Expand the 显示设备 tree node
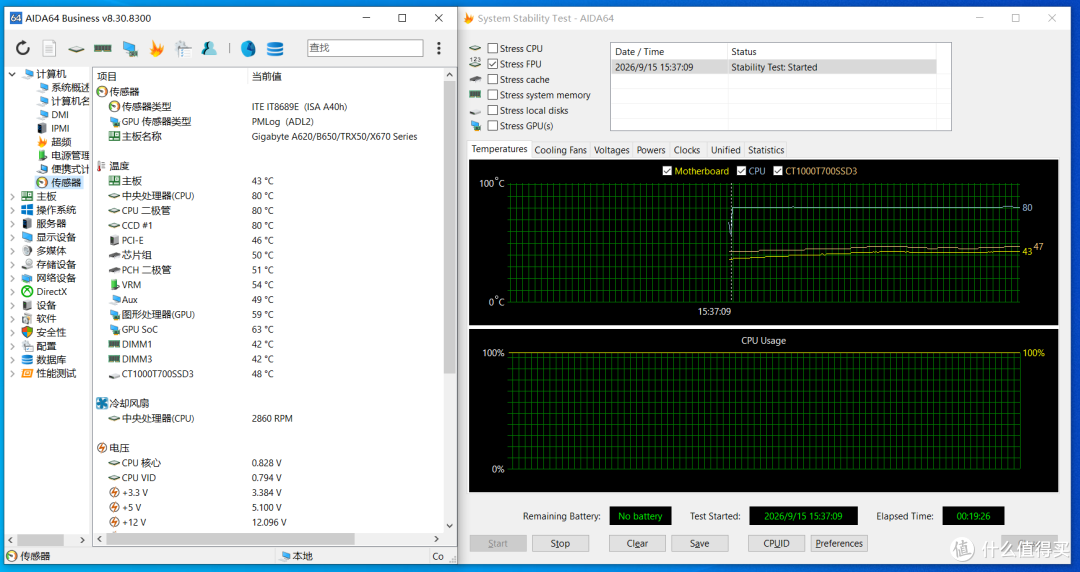 pyautogui.click(x=12, y=237)
